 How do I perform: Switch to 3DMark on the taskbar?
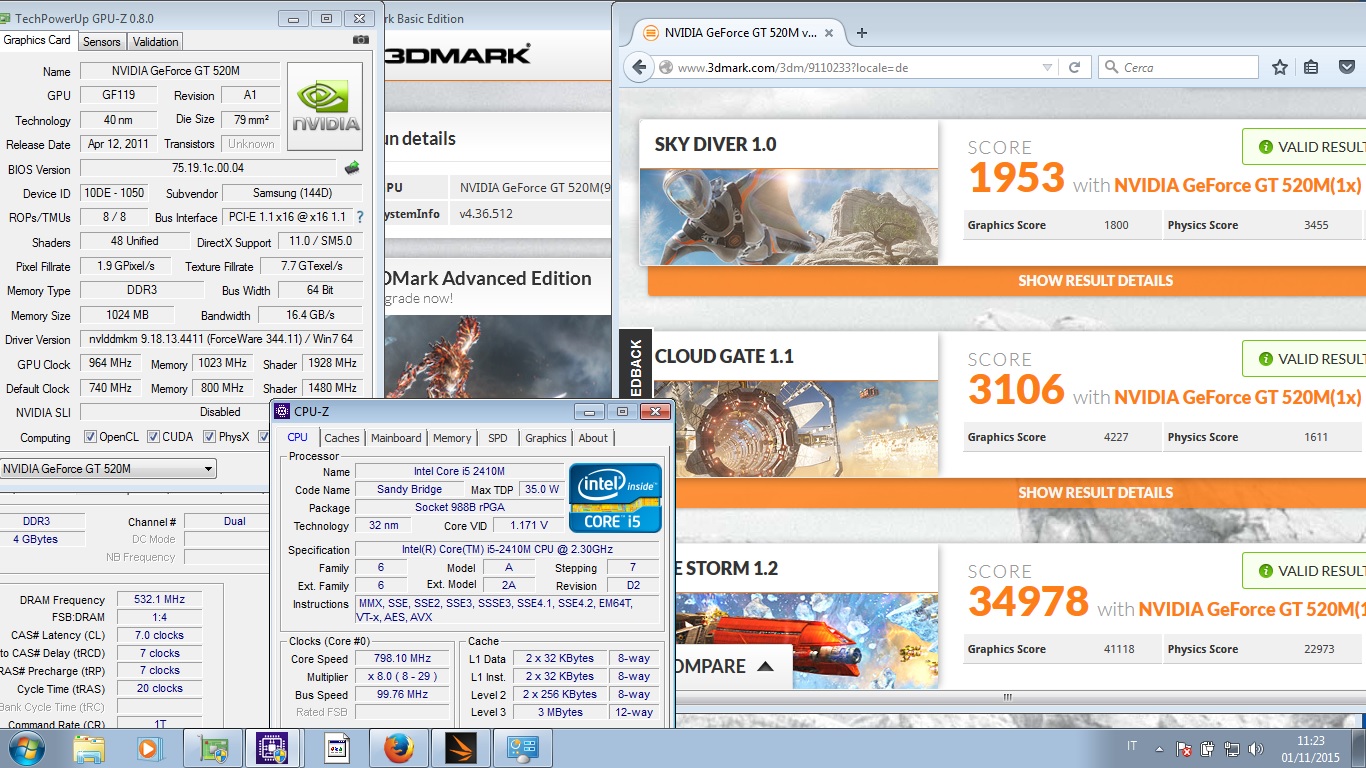pyautogui.click(x=460, y=748)
